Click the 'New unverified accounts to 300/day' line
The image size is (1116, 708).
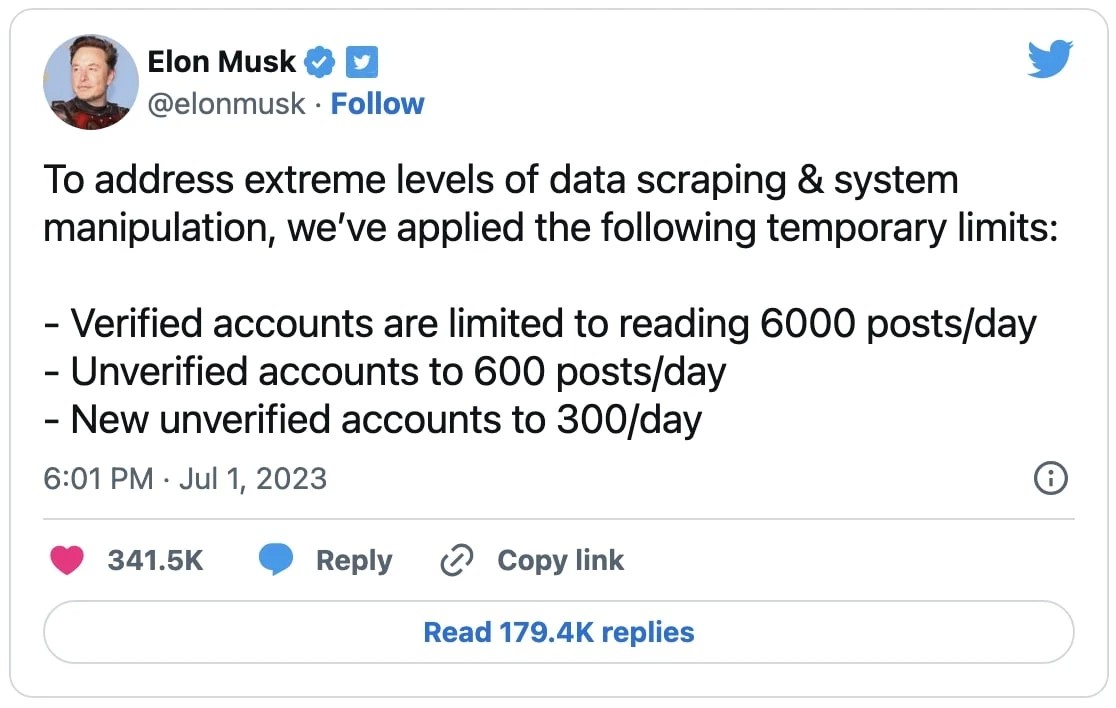click(373, 419)
